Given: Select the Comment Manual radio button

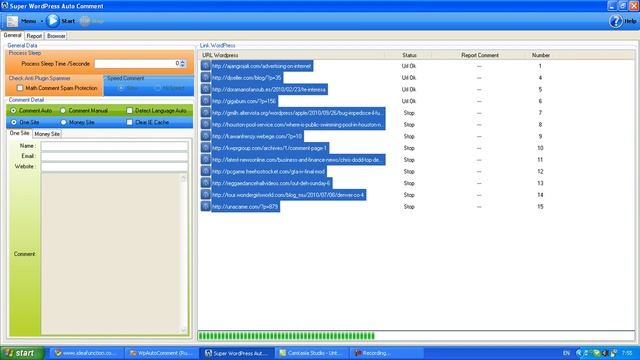Looking at the screenshot, I should [63, 111].
